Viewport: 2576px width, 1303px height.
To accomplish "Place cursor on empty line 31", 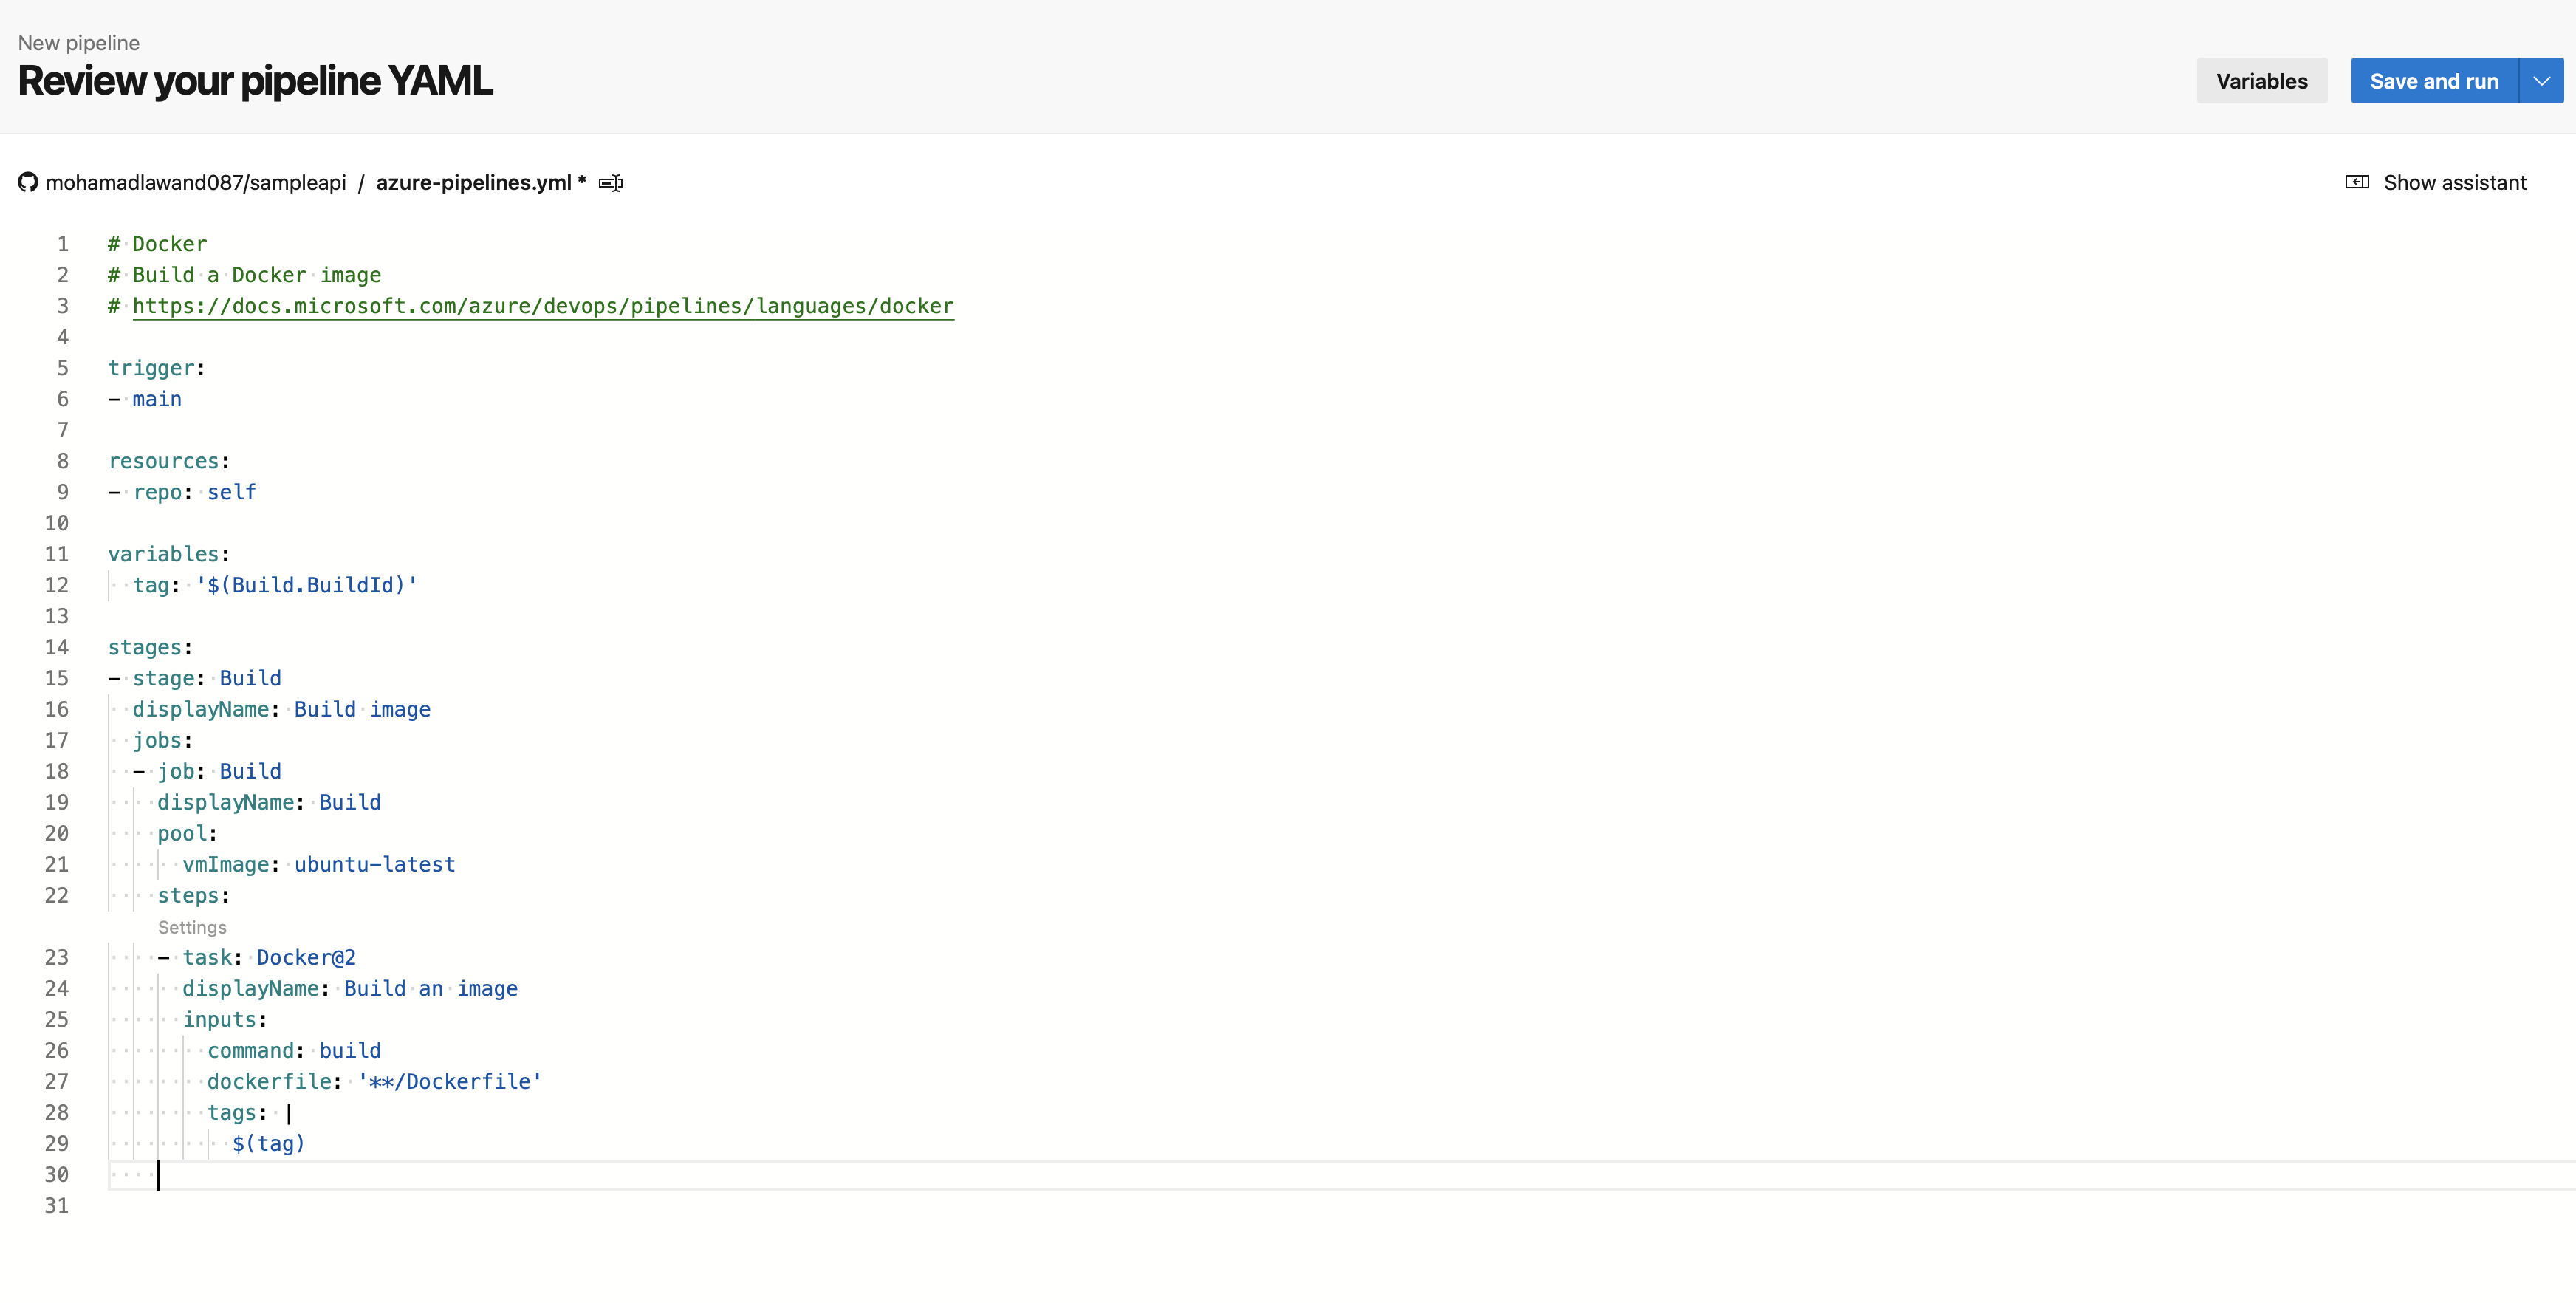I will coord(300,1205).
